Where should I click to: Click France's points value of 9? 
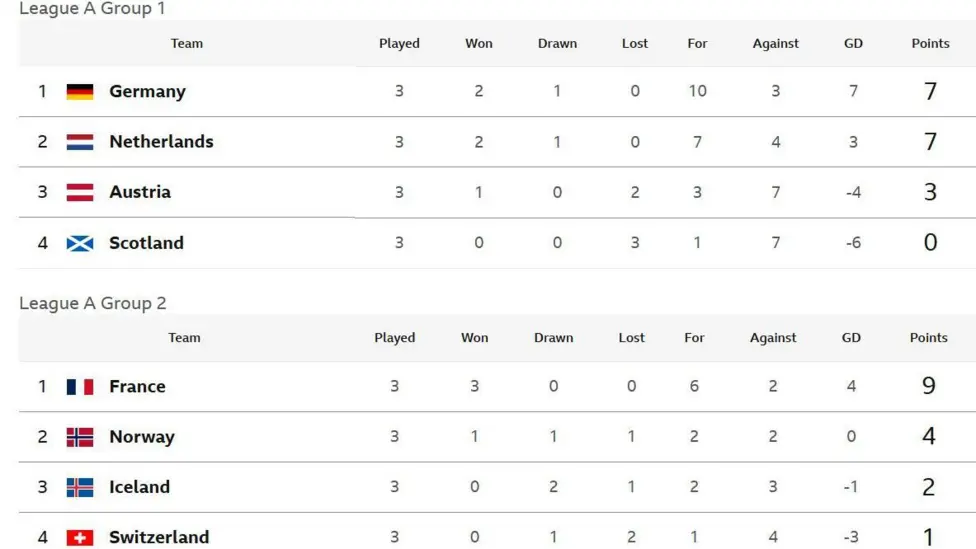929,386
